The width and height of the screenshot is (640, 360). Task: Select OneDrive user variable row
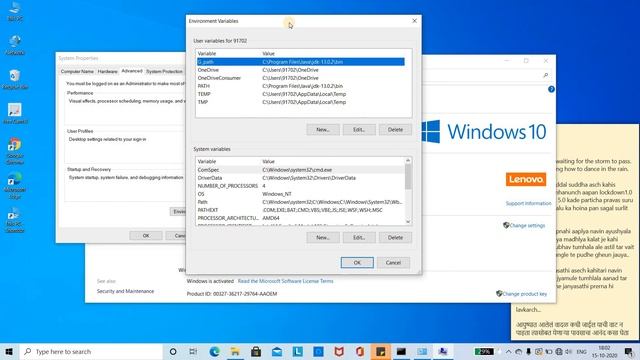300,70
